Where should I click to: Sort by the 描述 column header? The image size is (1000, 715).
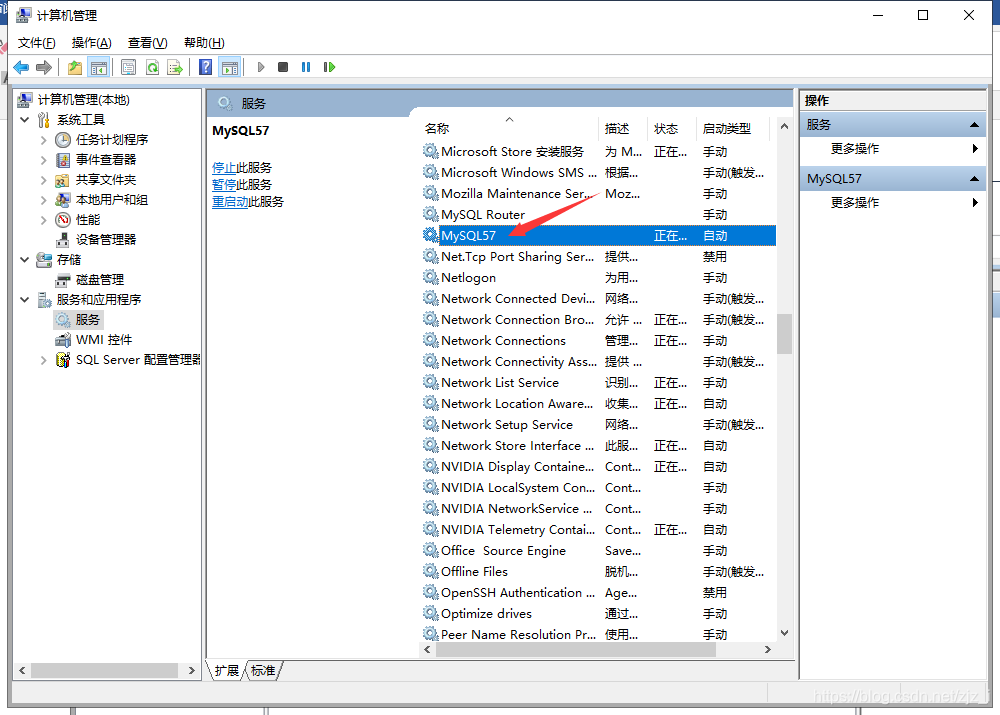[x=622, y=129]
